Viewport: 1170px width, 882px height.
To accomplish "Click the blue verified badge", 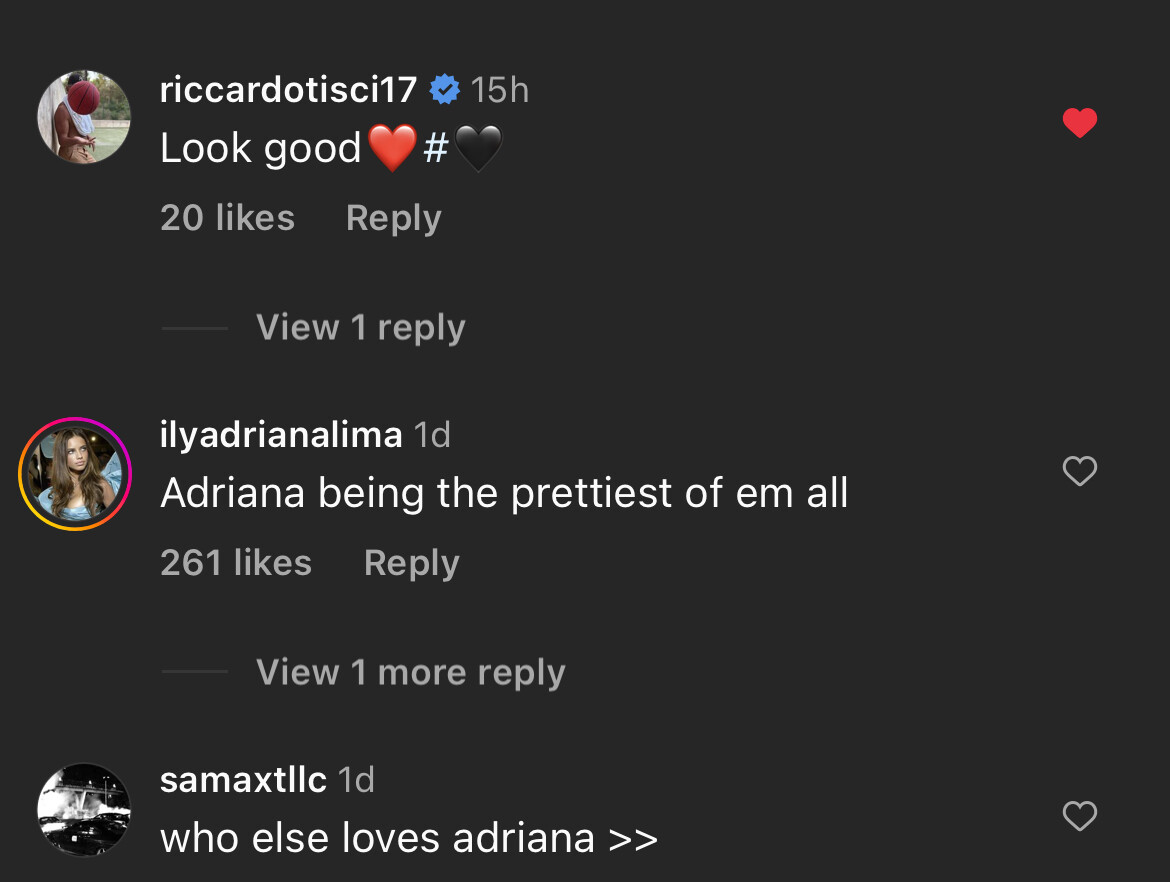I will [444, 91].
